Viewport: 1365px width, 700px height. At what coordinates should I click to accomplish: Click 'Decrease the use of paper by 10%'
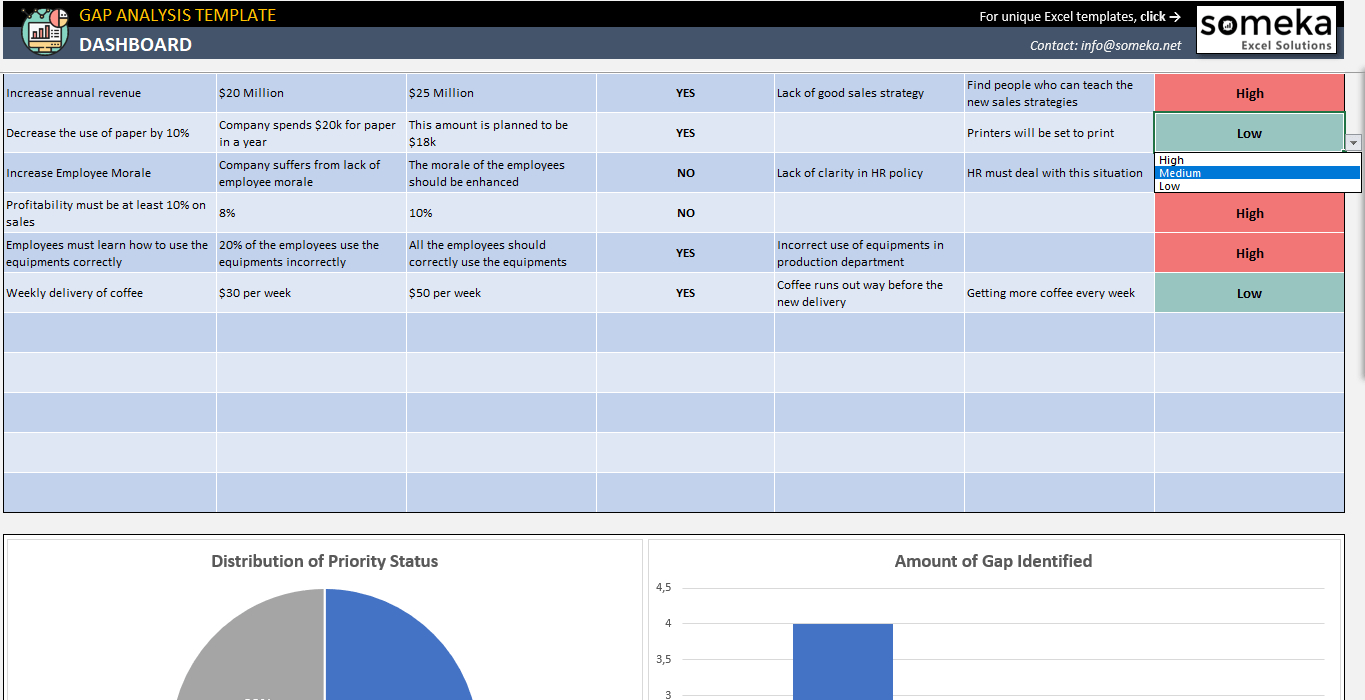(x=110, y=133)
